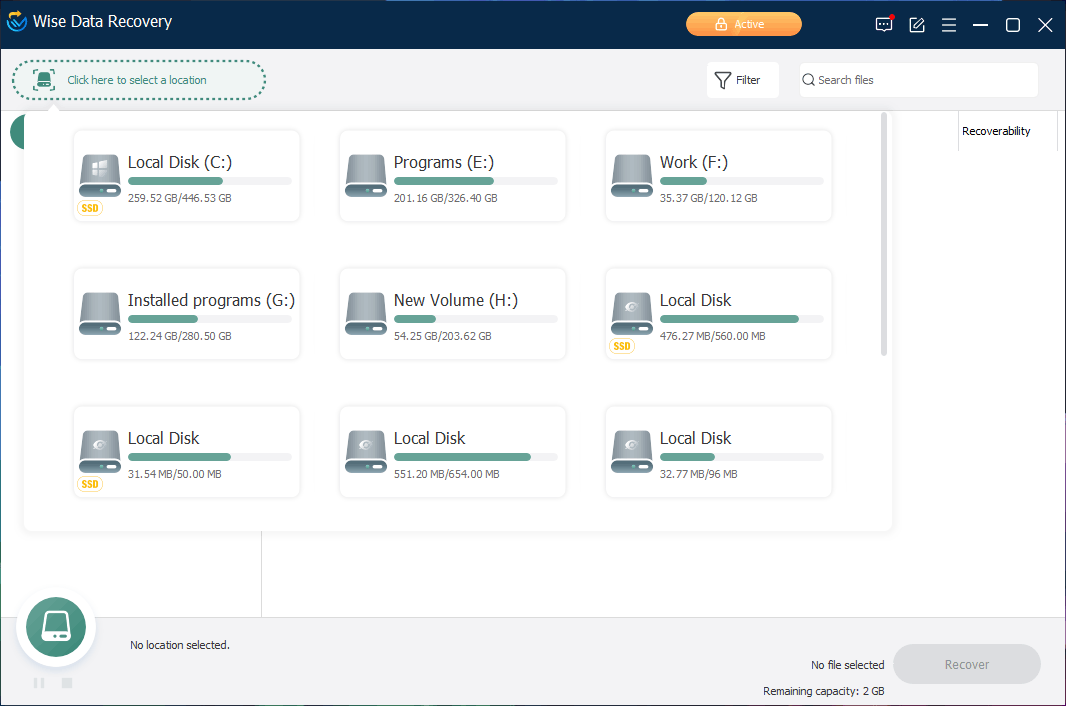Open the edit note icon in title bar
This screenshot has height=706, width=1066.
pos(916,25)
